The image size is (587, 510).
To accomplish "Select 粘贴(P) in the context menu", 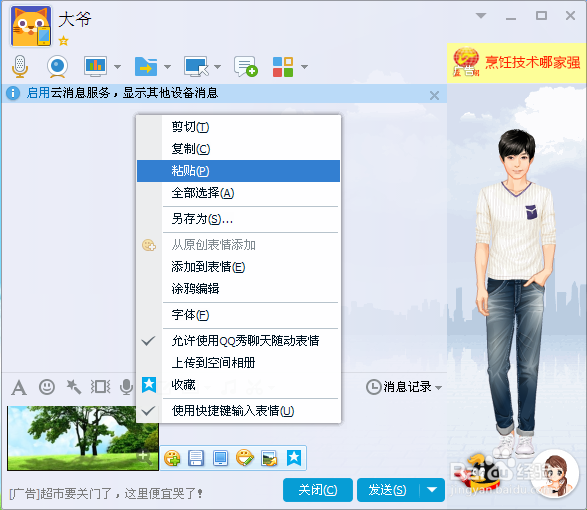I will (x=238, y=171).
